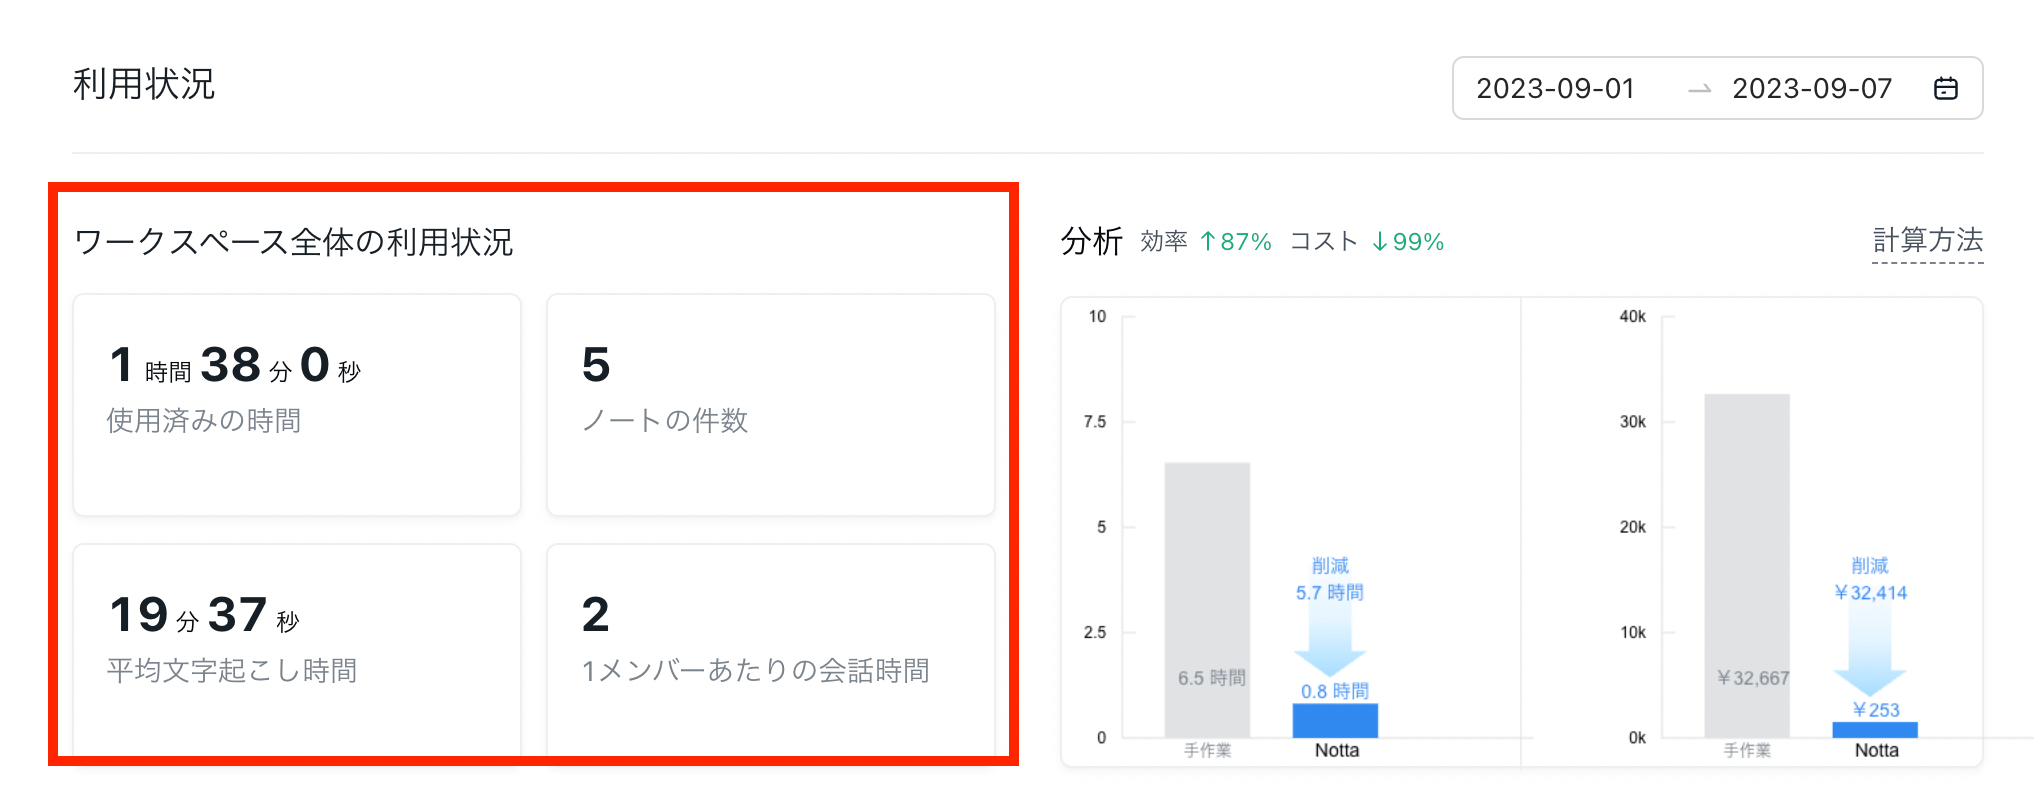The height and width of the screenshot is (794, 2034).
Task: Click the gray 6.5 時間 manual bar
Action: 1207,600
